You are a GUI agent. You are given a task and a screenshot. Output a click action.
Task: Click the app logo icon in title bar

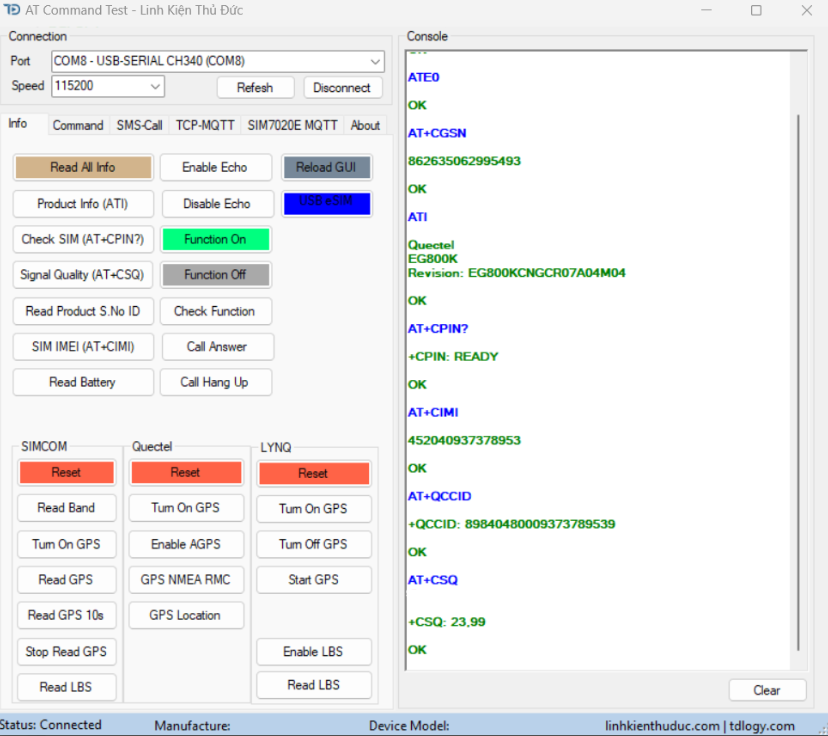coord(12,10)
